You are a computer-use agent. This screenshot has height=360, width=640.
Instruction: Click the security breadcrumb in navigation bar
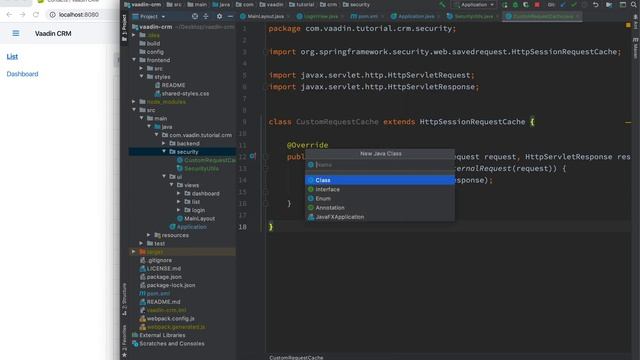(x=356, y=4)
